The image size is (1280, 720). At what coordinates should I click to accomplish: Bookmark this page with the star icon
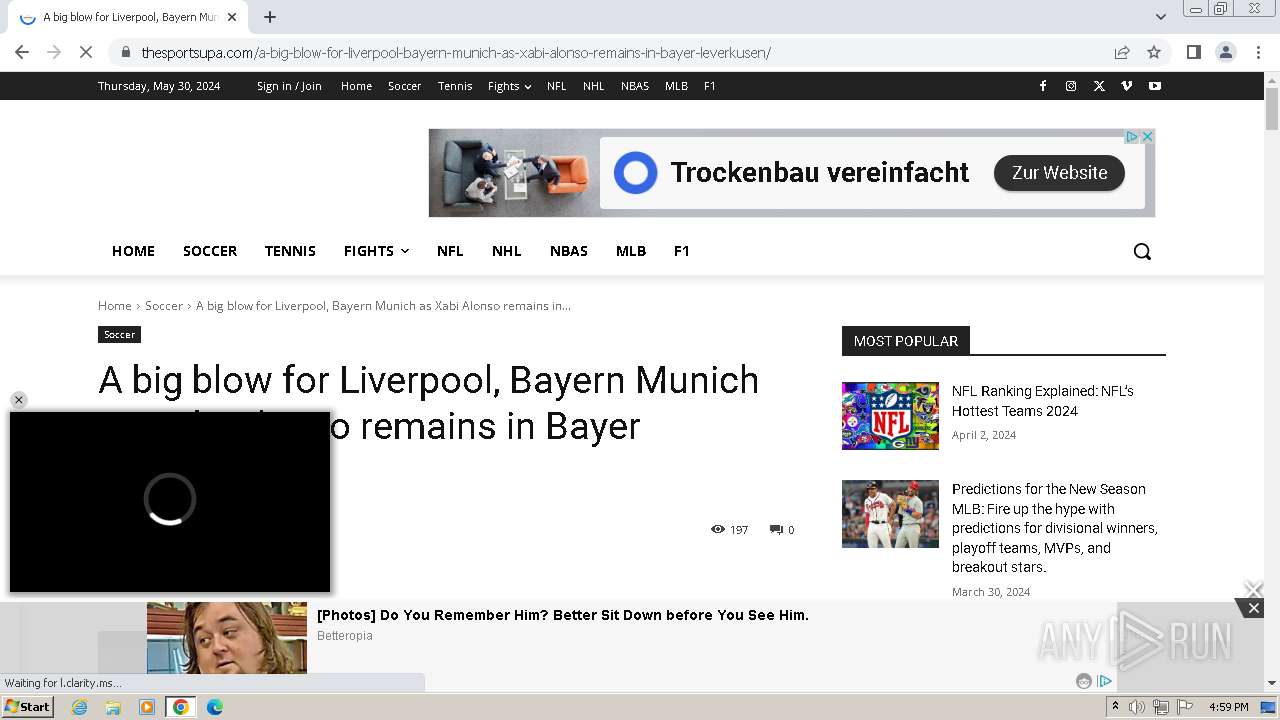click(x=1154, y=52)
